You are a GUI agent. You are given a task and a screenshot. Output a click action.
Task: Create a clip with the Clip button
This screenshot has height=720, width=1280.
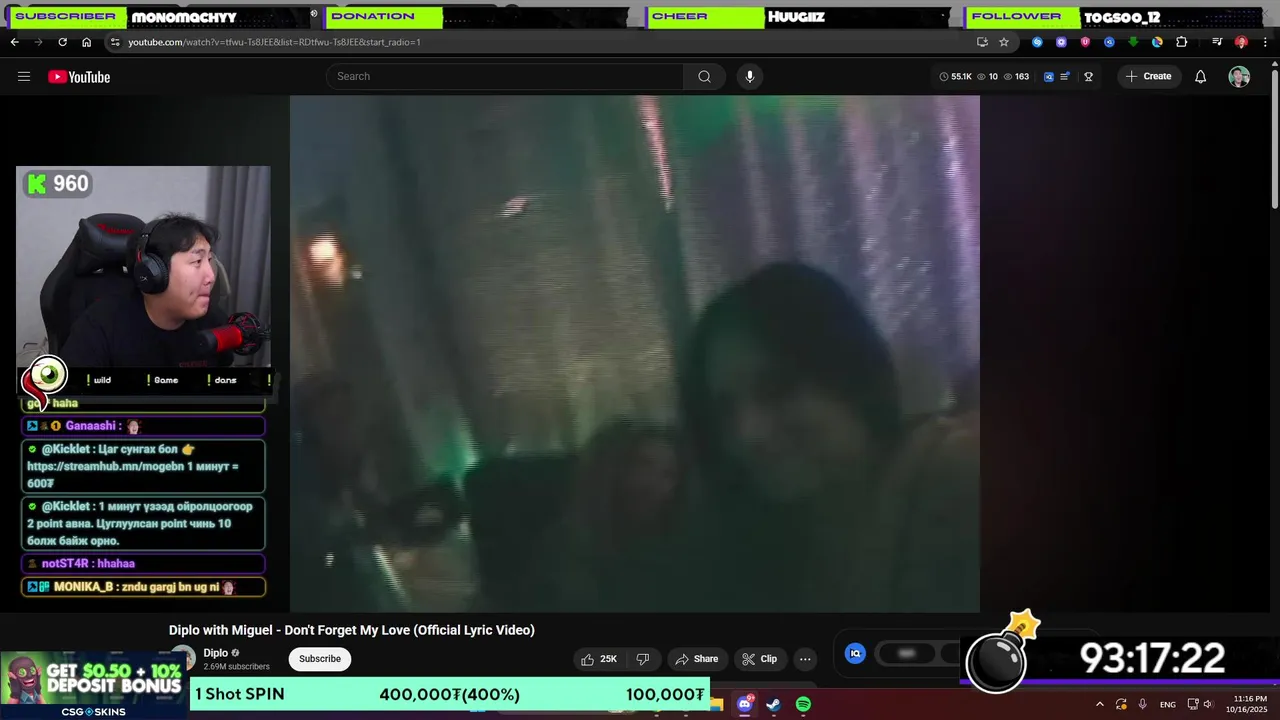pos(759,659)
